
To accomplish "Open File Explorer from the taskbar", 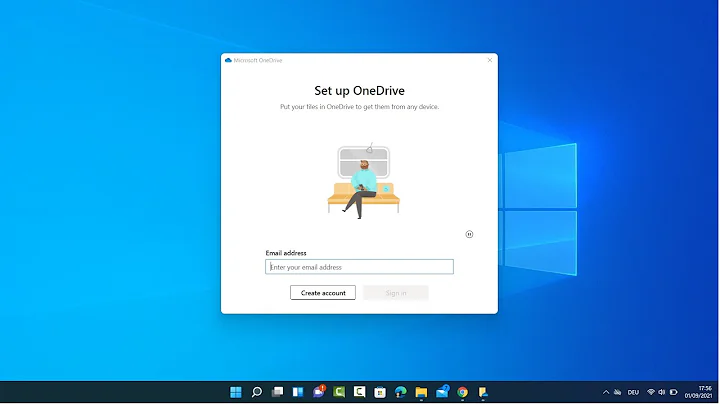I will coord(421,392).
